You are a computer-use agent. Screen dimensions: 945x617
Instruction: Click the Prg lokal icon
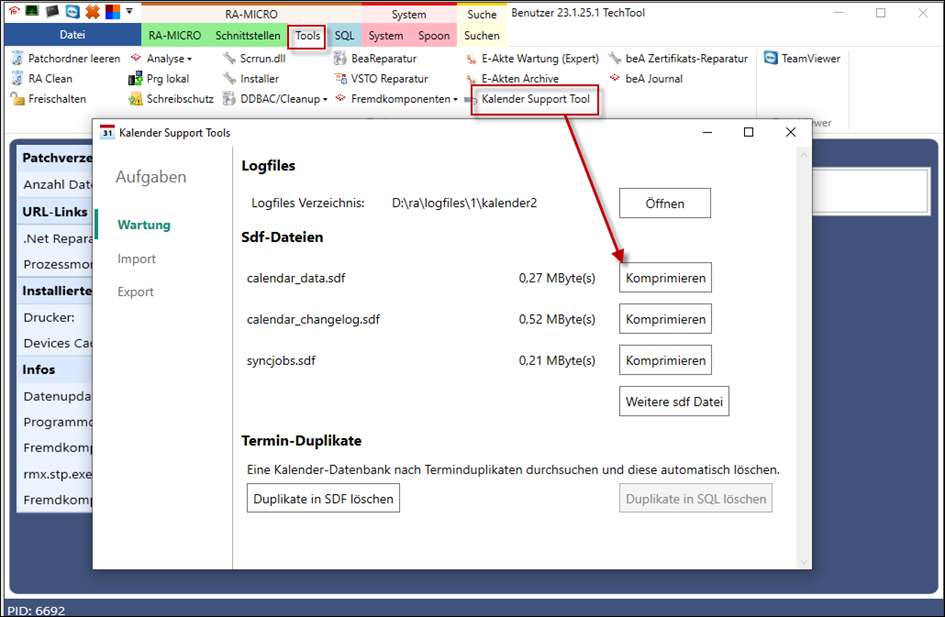135,78
